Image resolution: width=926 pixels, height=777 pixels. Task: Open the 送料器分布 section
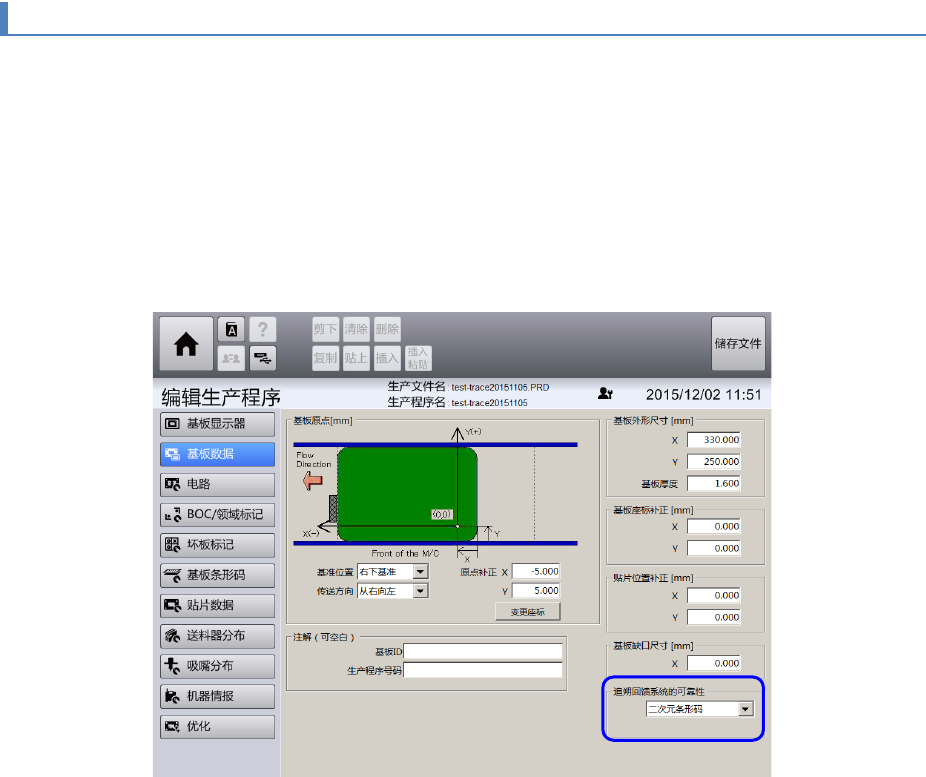click(x=217, y=636)
